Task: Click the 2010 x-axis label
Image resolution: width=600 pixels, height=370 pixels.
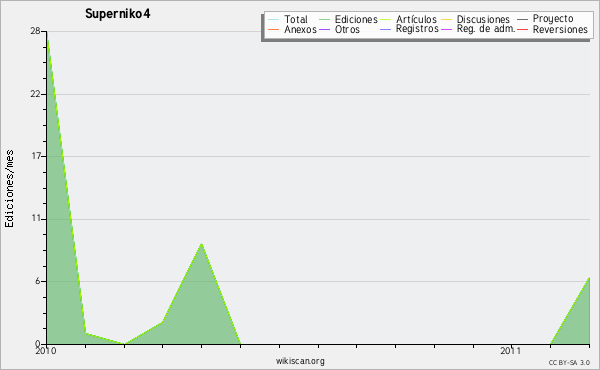Action: click(x=46, y=350)
